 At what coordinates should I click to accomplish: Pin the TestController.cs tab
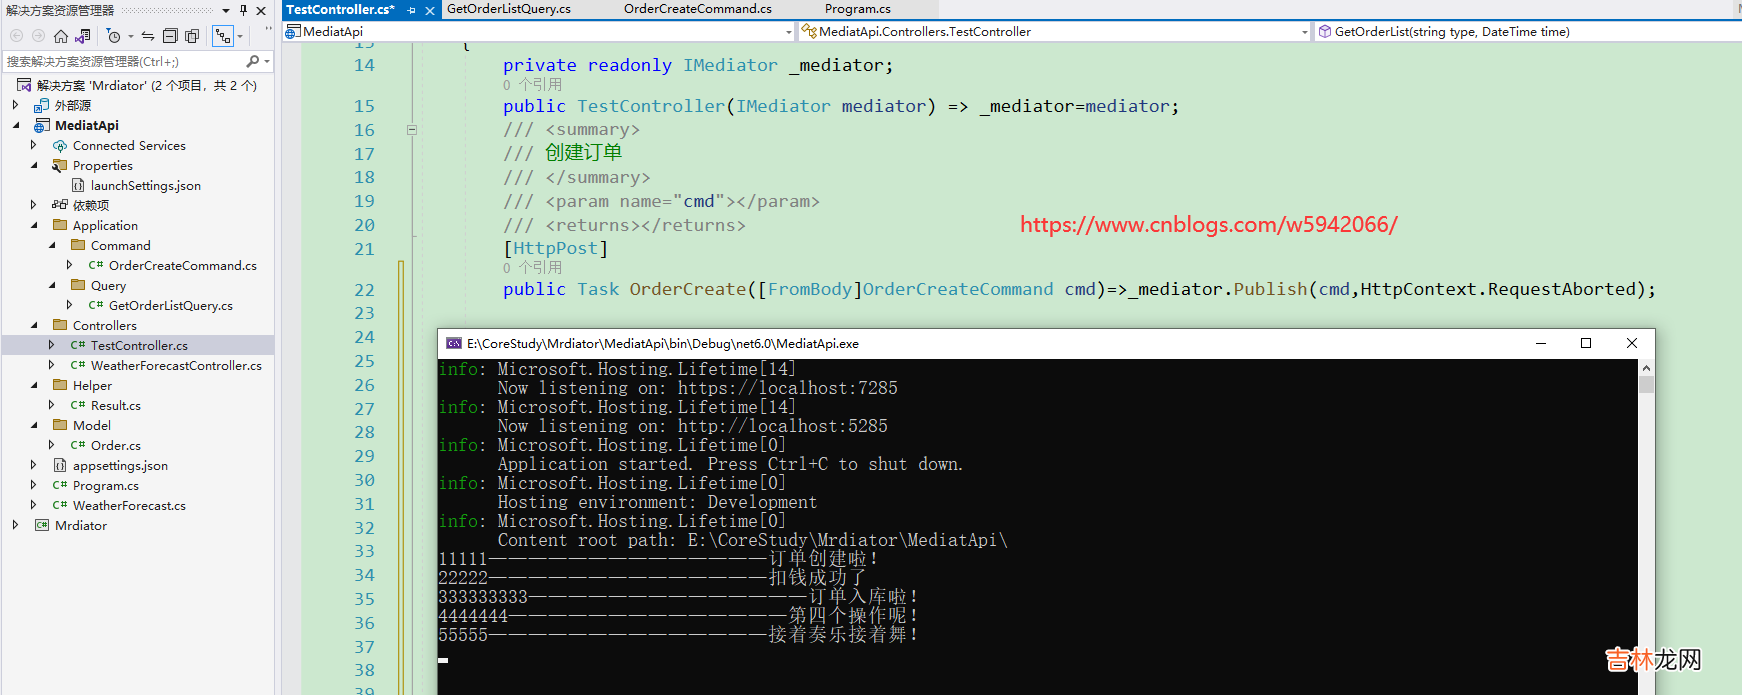(412, 10)
